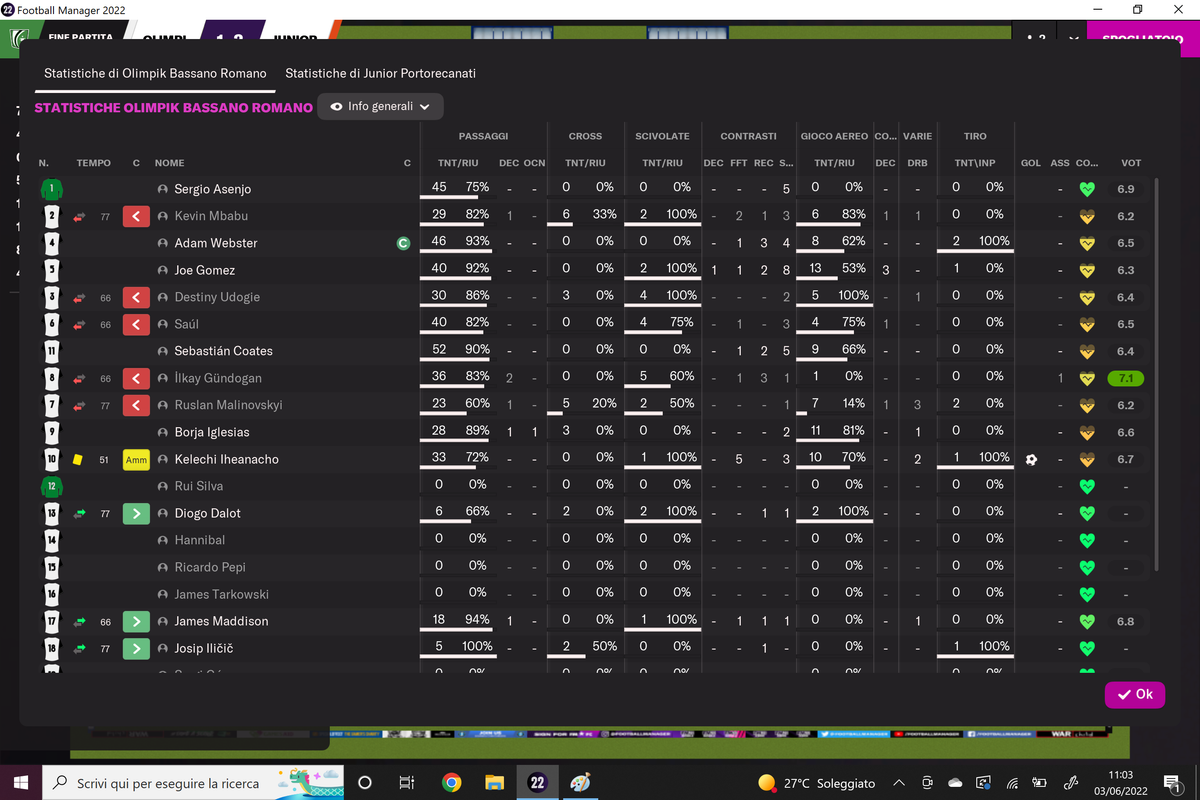Click Kelechi Iheanacho's goal ball icon
1200x800 pixels.
coord(1031,459)
